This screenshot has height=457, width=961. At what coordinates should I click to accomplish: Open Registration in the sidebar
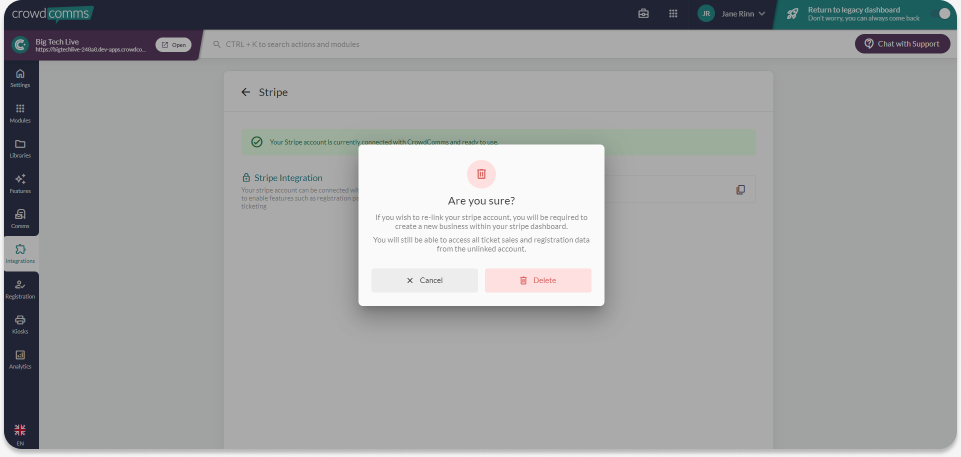pyautogui.click(x=20, y=289)
